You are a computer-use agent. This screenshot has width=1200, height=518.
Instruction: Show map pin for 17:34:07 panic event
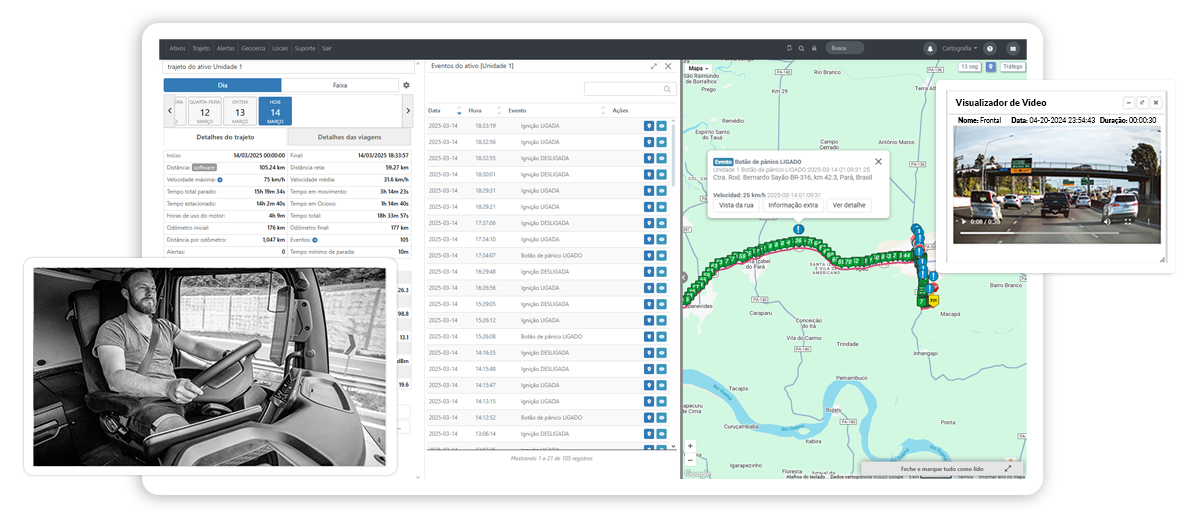649,255
